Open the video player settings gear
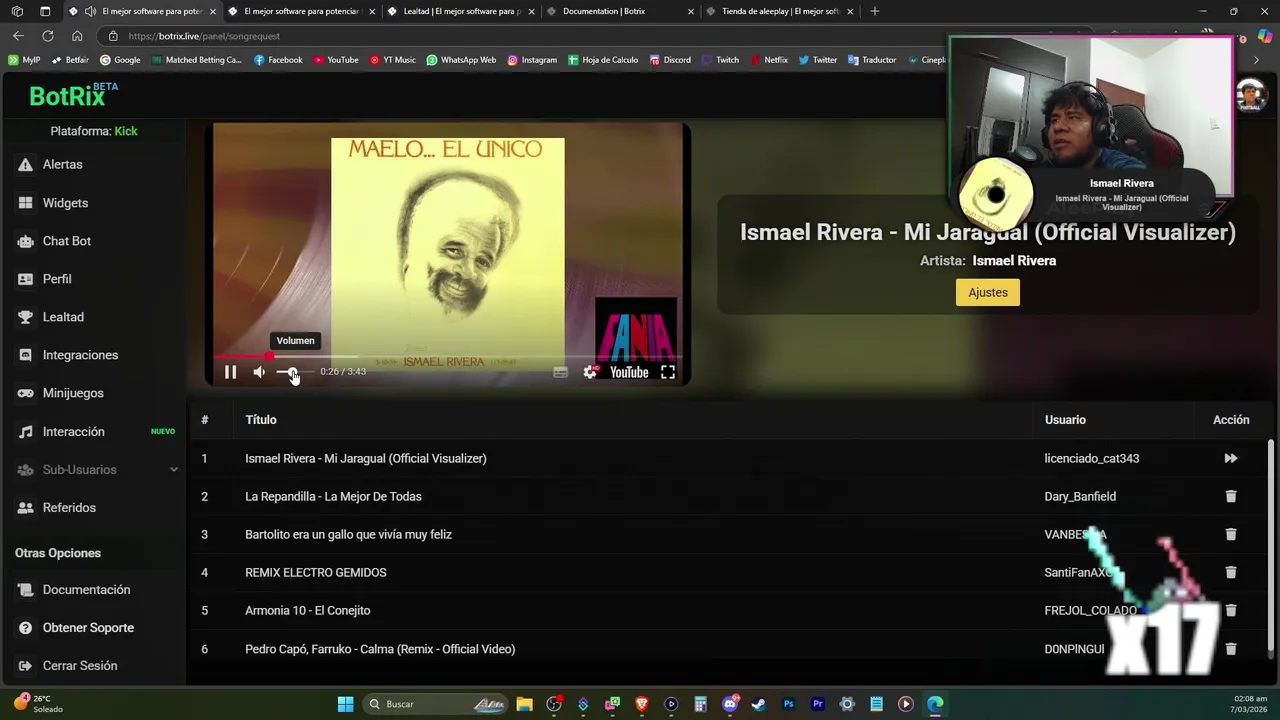This screenshot has height=720, width=1280. (590, 372)
